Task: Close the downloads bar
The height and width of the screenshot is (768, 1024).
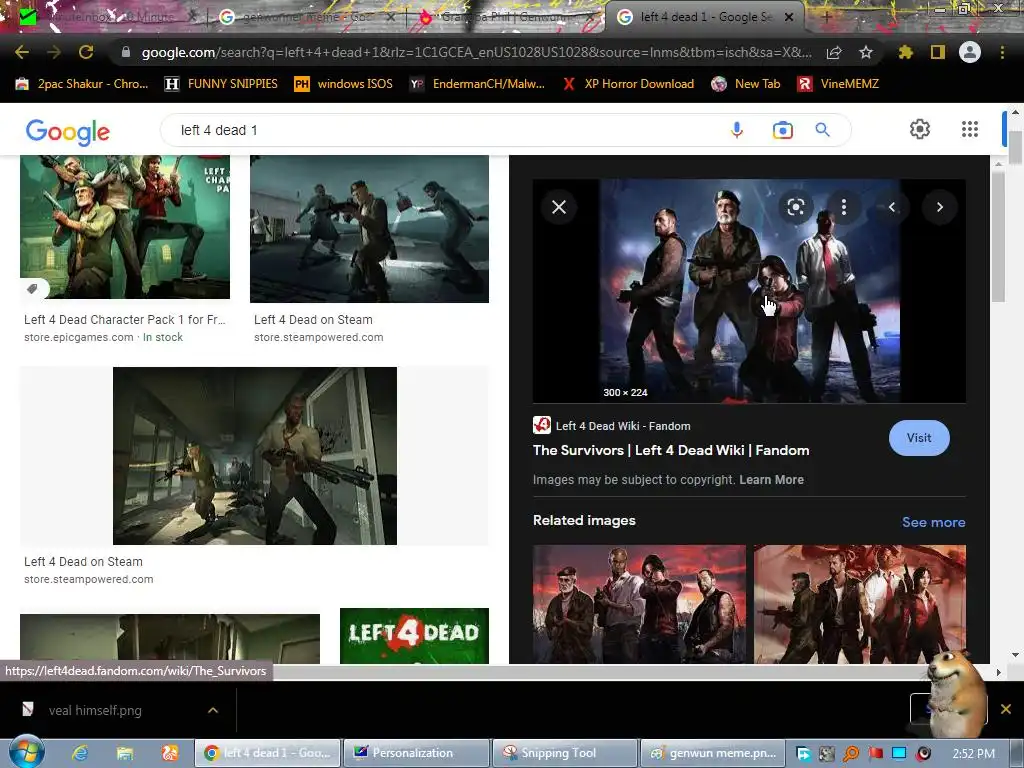Action: click(1006, 709)
